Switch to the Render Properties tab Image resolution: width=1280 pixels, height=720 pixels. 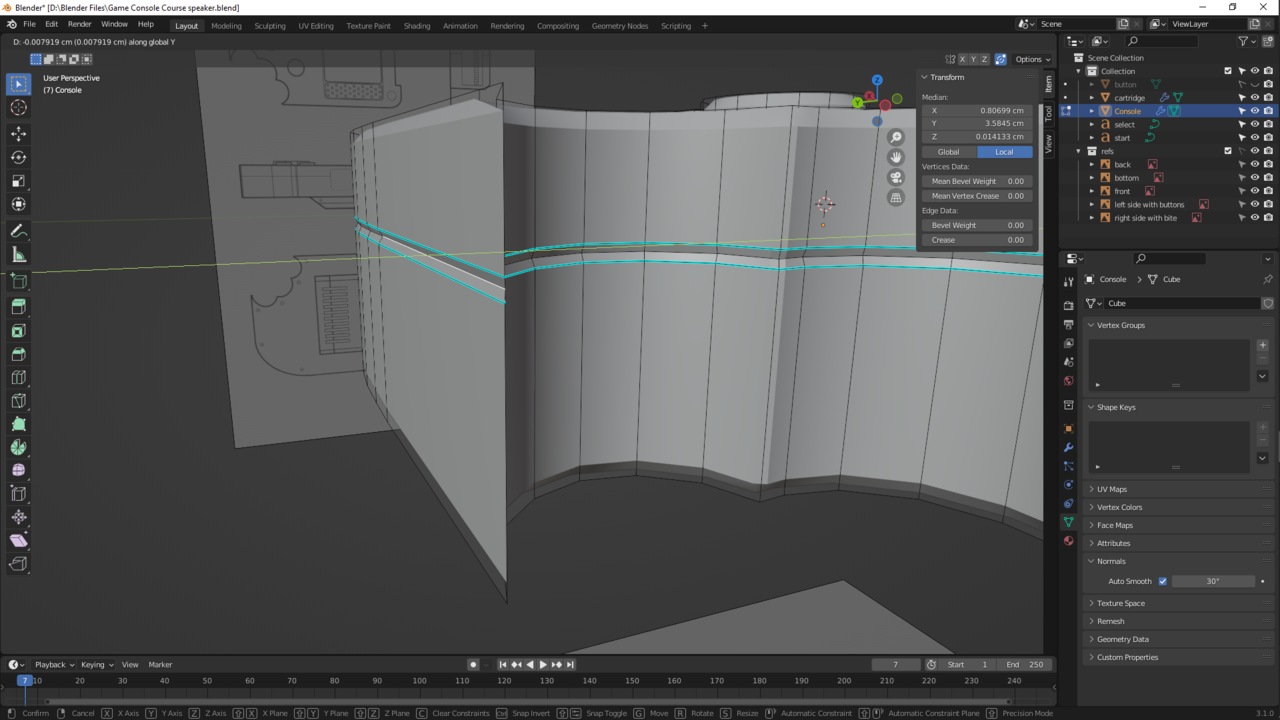(1067, 305)
